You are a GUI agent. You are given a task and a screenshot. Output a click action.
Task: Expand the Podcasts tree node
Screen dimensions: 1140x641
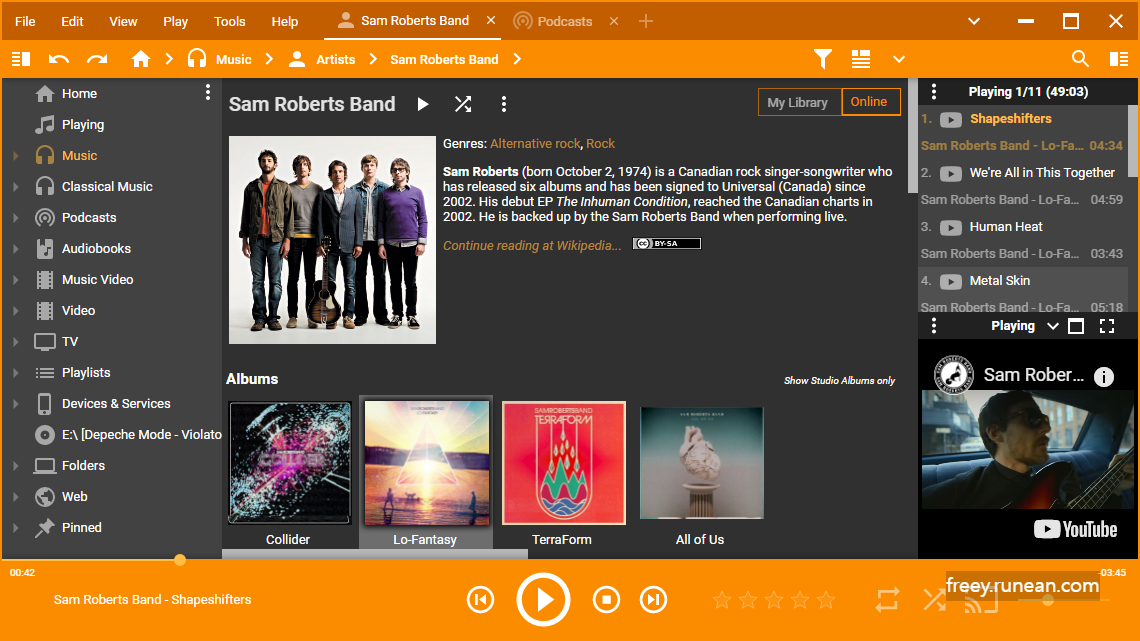(15, 217)
